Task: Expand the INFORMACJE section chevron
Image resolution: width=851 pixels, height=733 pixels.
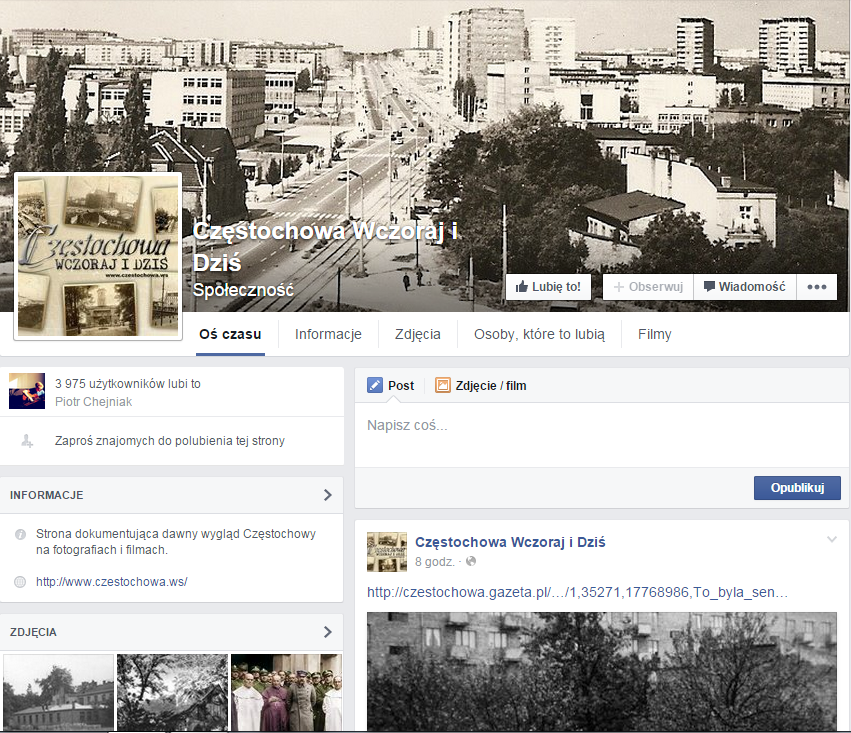Action: tap(328, 495)
